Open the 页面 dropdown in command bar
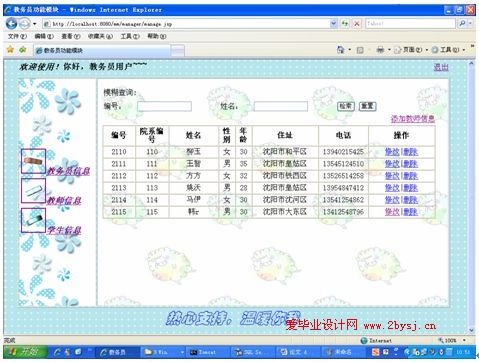The height and width of the screenshot is (362, 479). pos(411,50)
